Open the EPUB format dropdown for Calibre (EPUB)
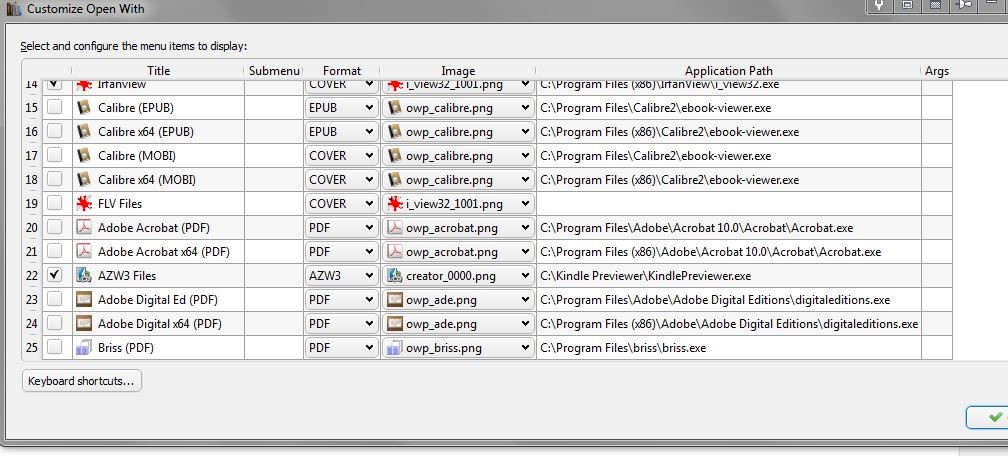 coord(341,107)
